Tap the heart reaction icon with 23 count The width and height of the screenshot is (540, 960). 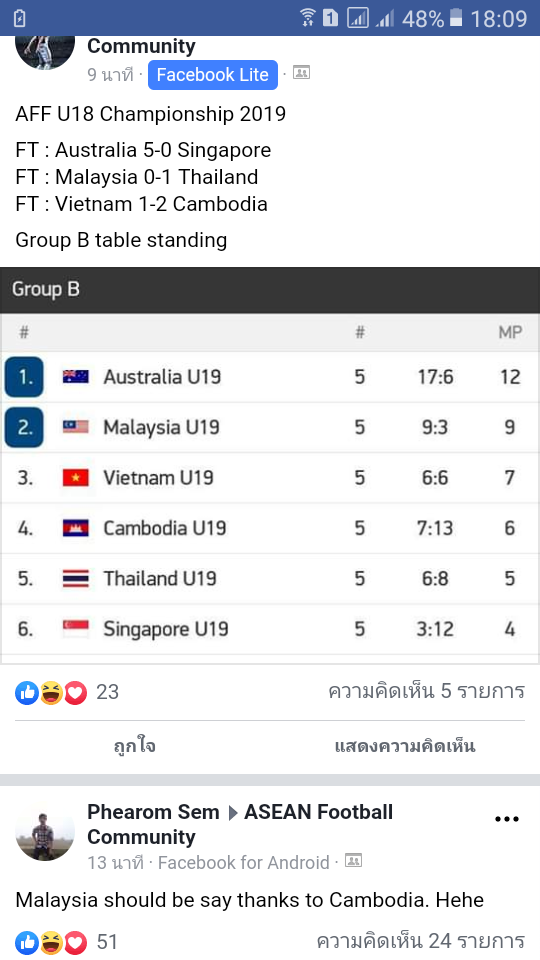[75, 692]
